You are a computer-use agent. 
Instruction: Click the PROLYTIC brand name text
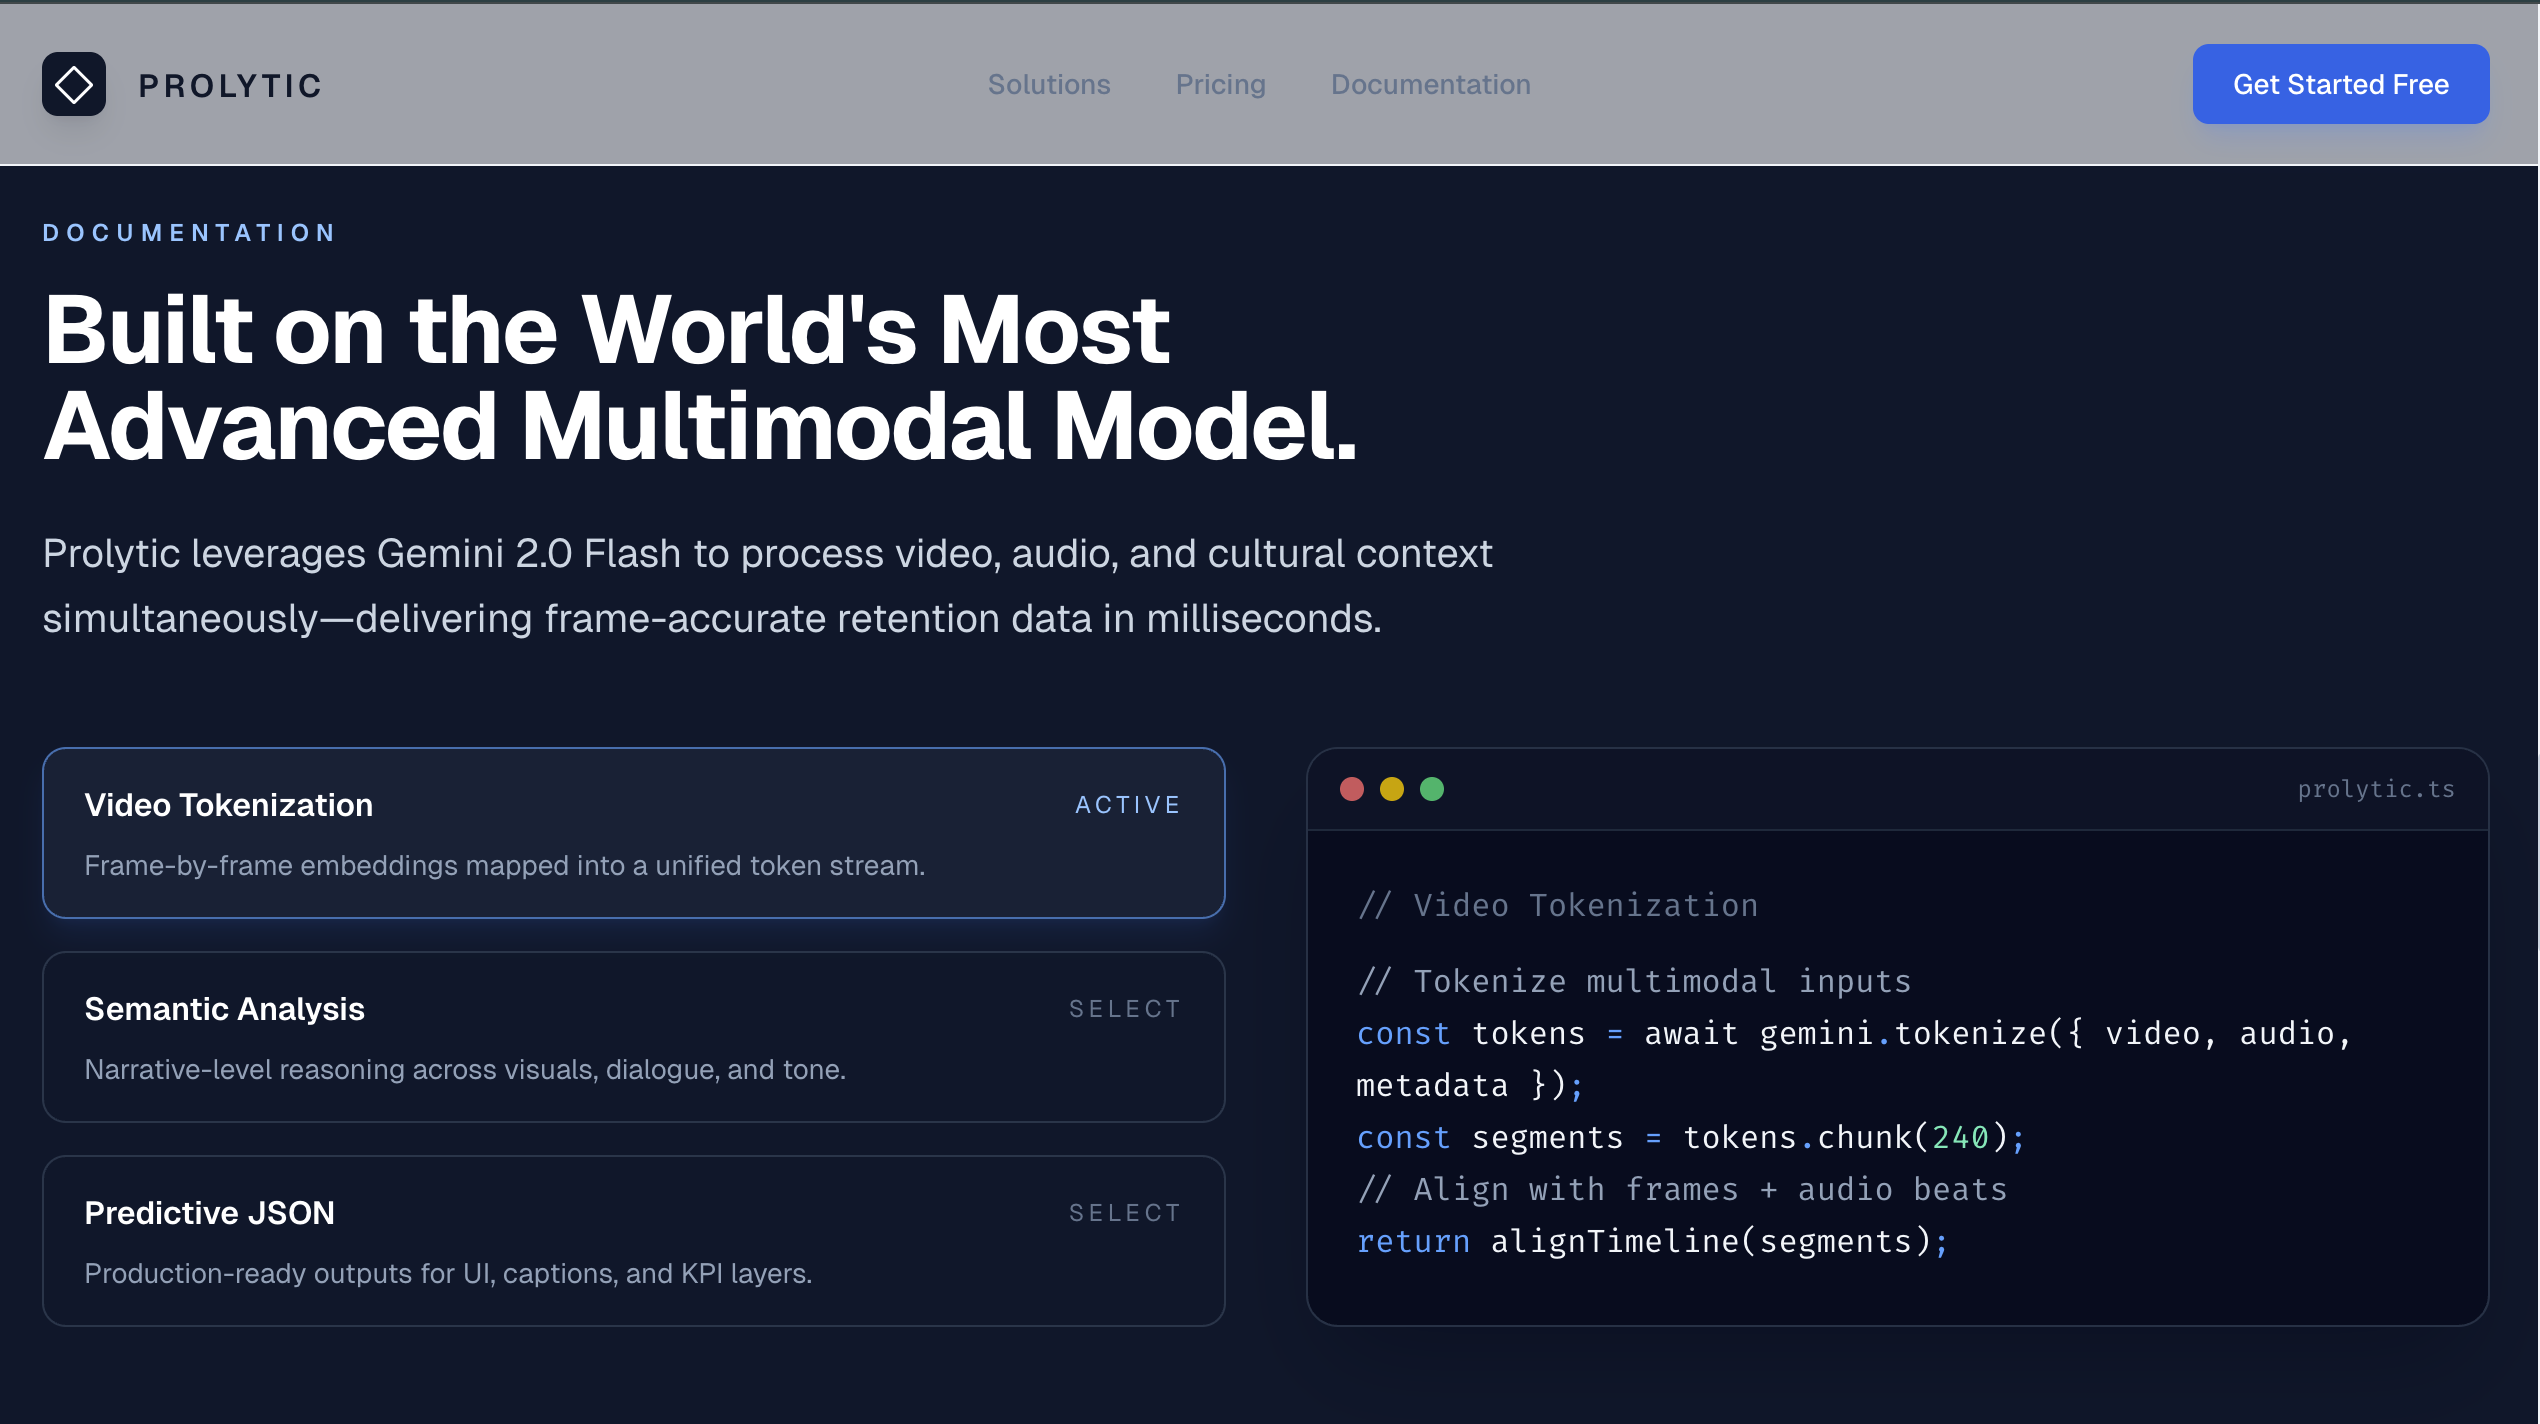(x=230, y=86)
